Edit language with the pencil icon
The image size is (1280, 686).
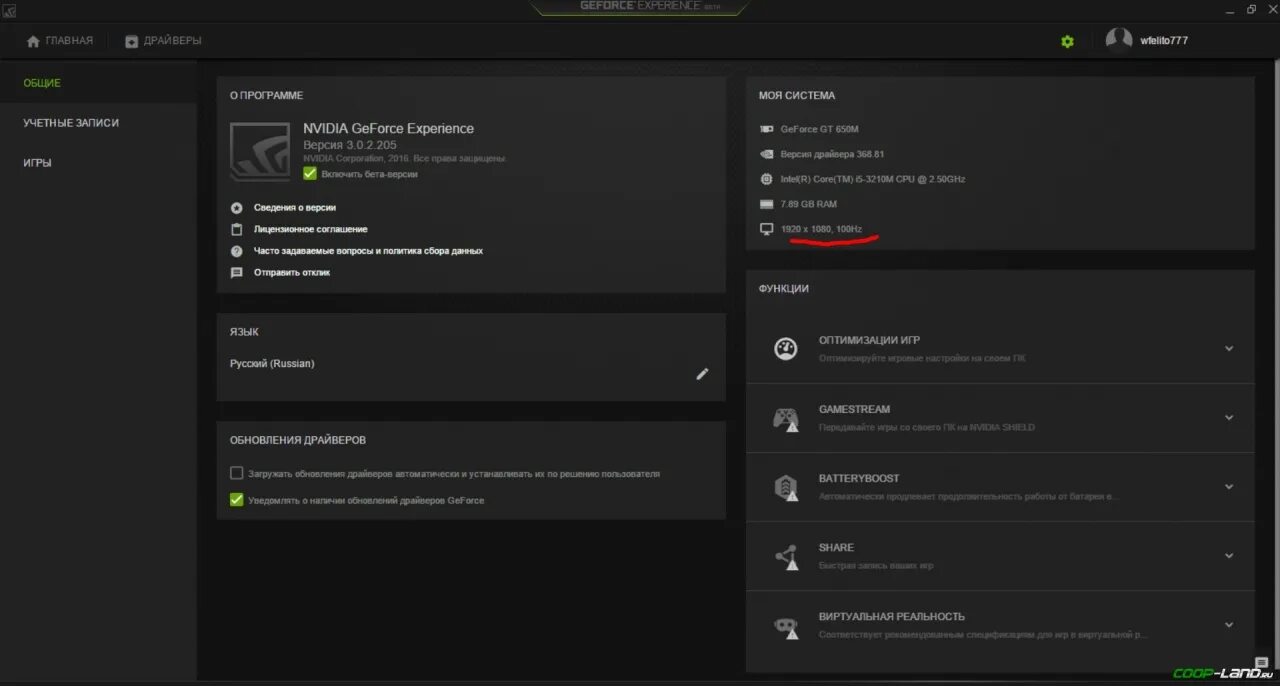click(702, 374)
